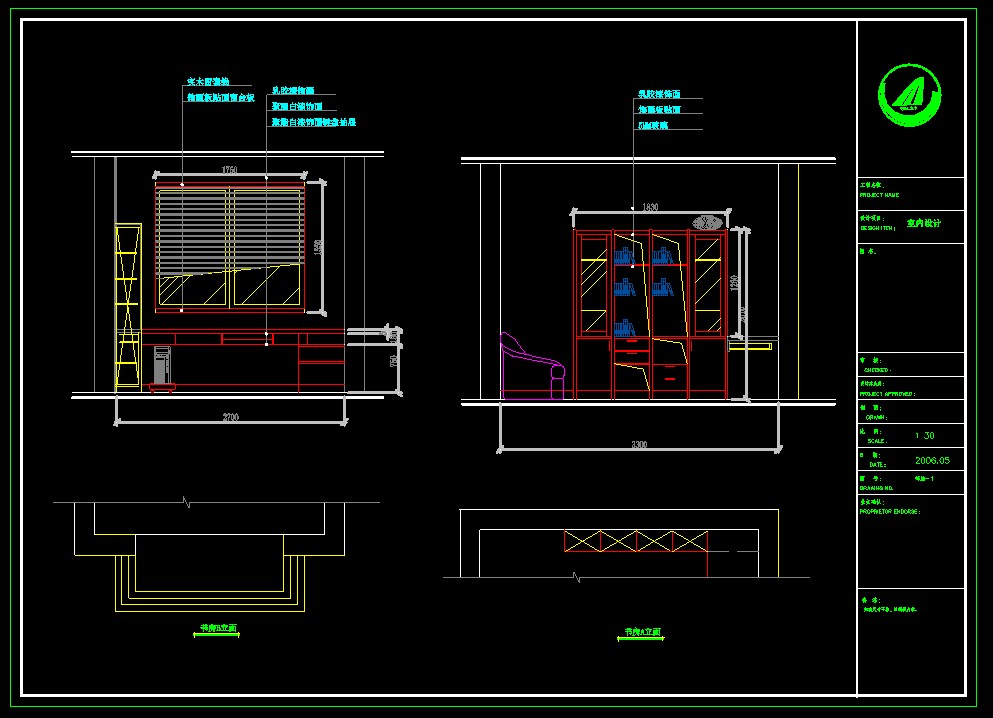Select the computer tower under the desk

pos(162,365)
